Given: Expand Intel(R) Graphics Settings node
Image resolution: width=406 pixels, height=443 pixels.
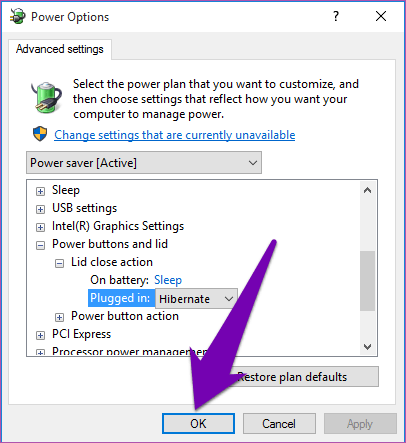Looking at the screenshot, I should click(x=40, y=227).
